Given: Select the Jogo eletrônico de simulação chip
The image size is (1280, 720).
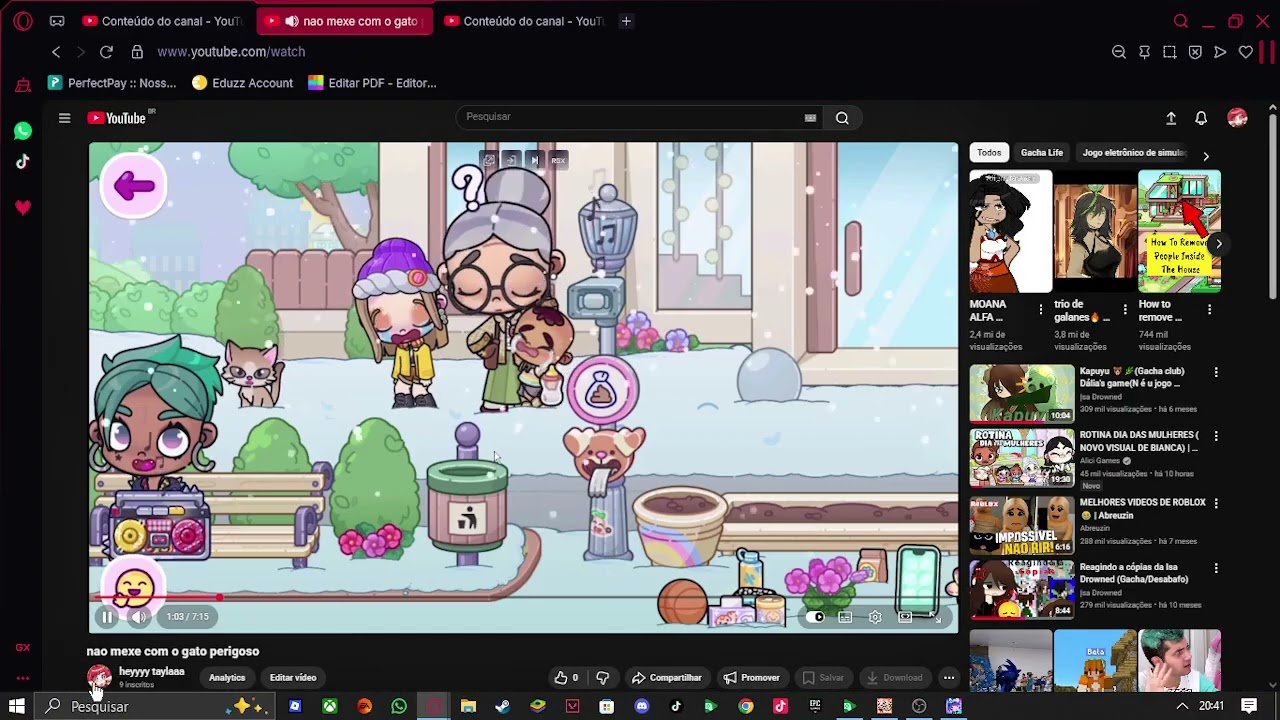Looking at the screenshot, I should click(x=1134, y=153).
